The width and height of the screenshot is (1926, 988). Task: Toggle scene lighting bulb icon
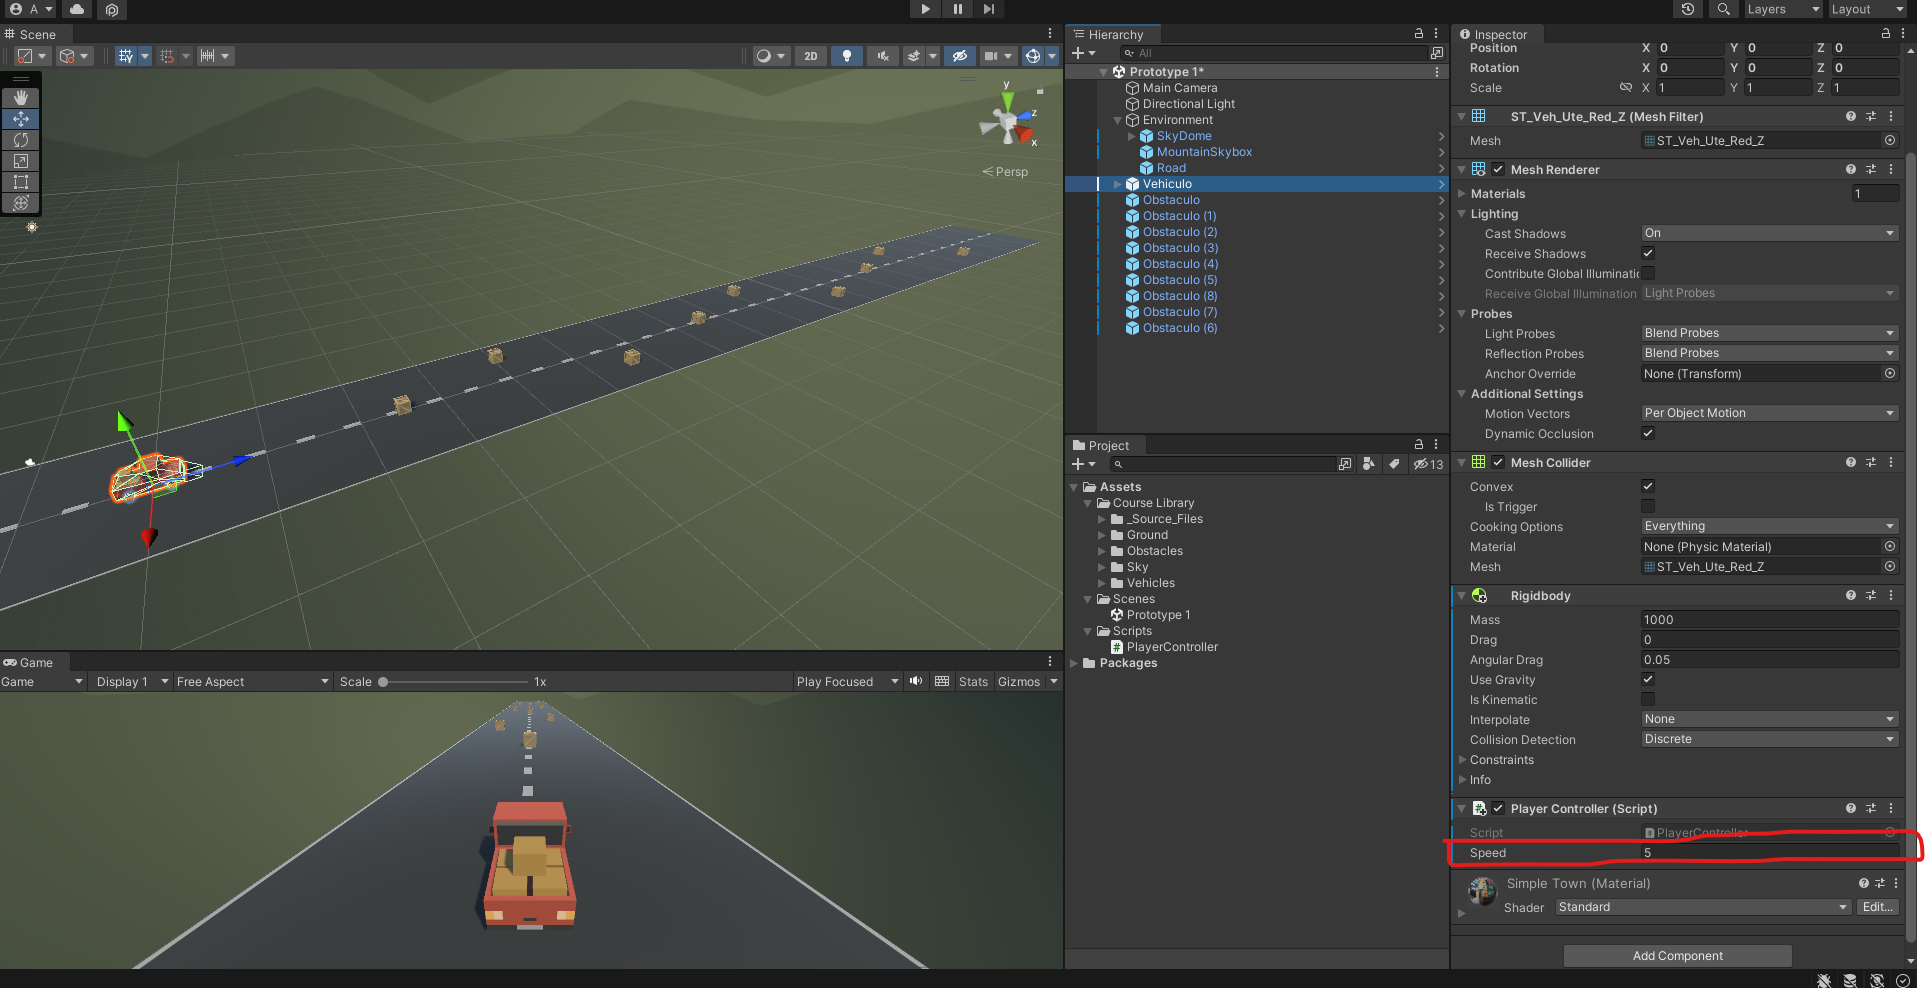click(x=847, y=56)
